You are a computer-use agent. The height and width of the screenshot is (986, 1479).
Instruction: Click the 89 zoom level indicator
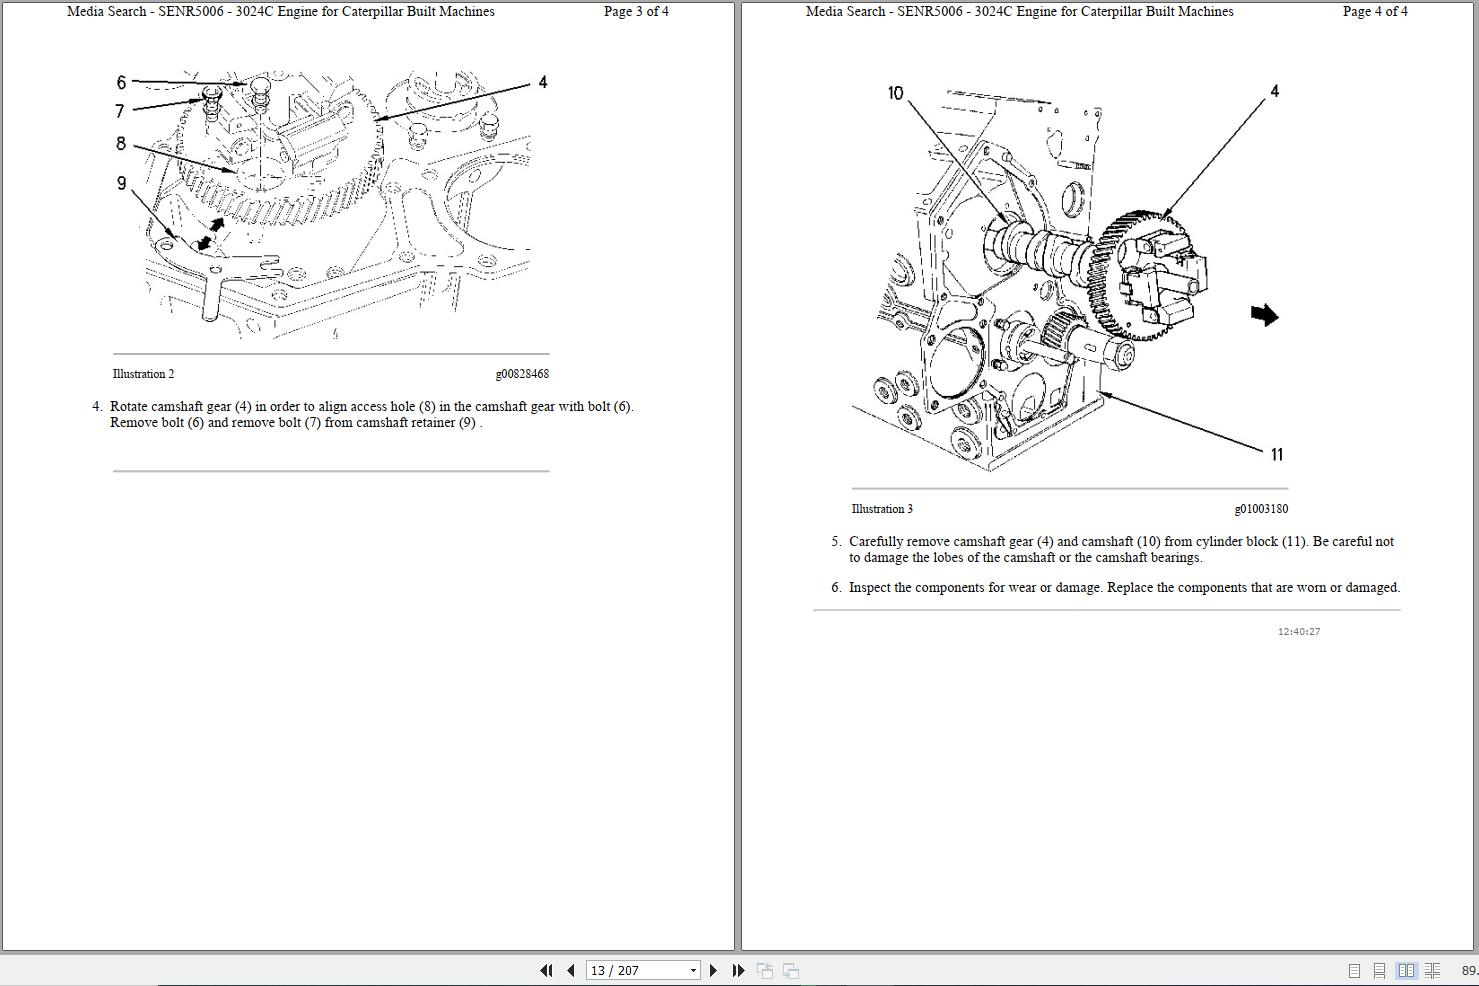1467,970
